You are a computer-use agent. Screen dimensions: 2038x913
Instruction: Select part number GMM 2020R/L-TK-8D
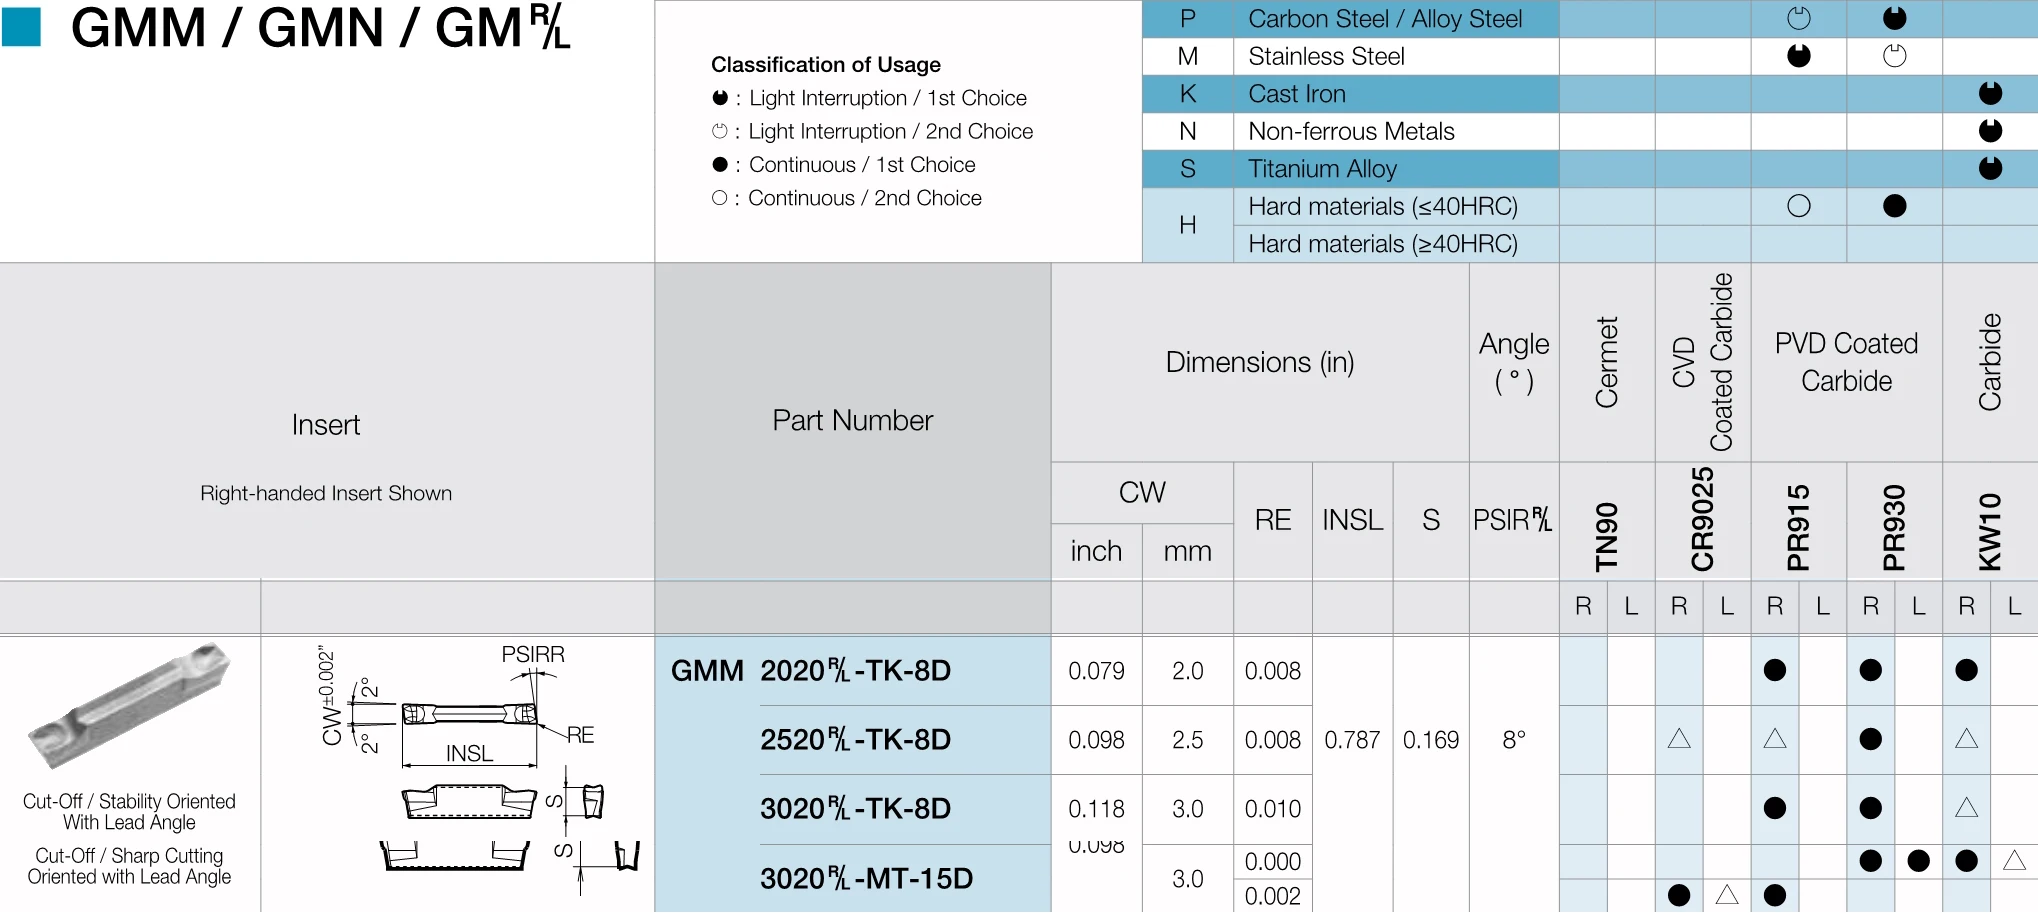[x=811, y=670]
